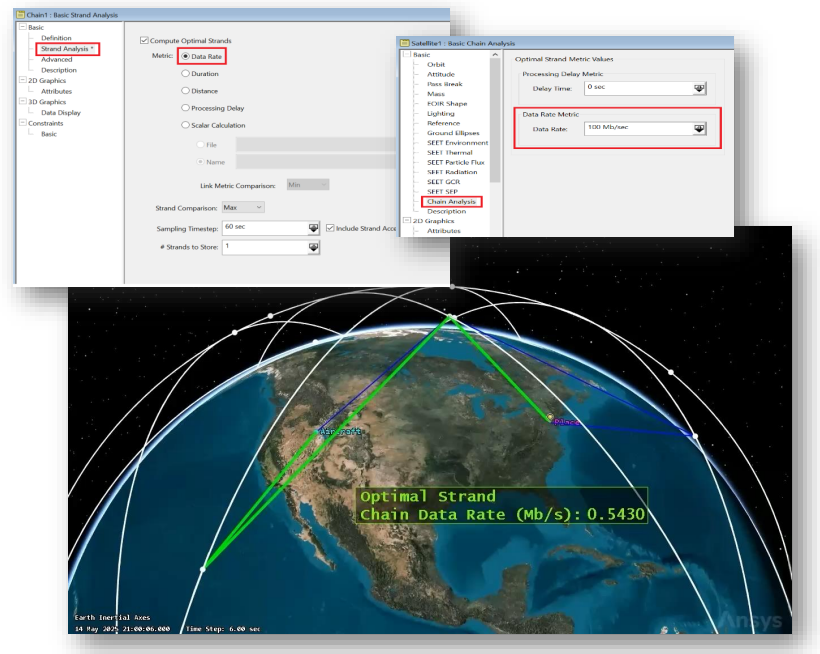
Task: Click the Aircraft label in 3D view
Action: [x=339, y=432]
